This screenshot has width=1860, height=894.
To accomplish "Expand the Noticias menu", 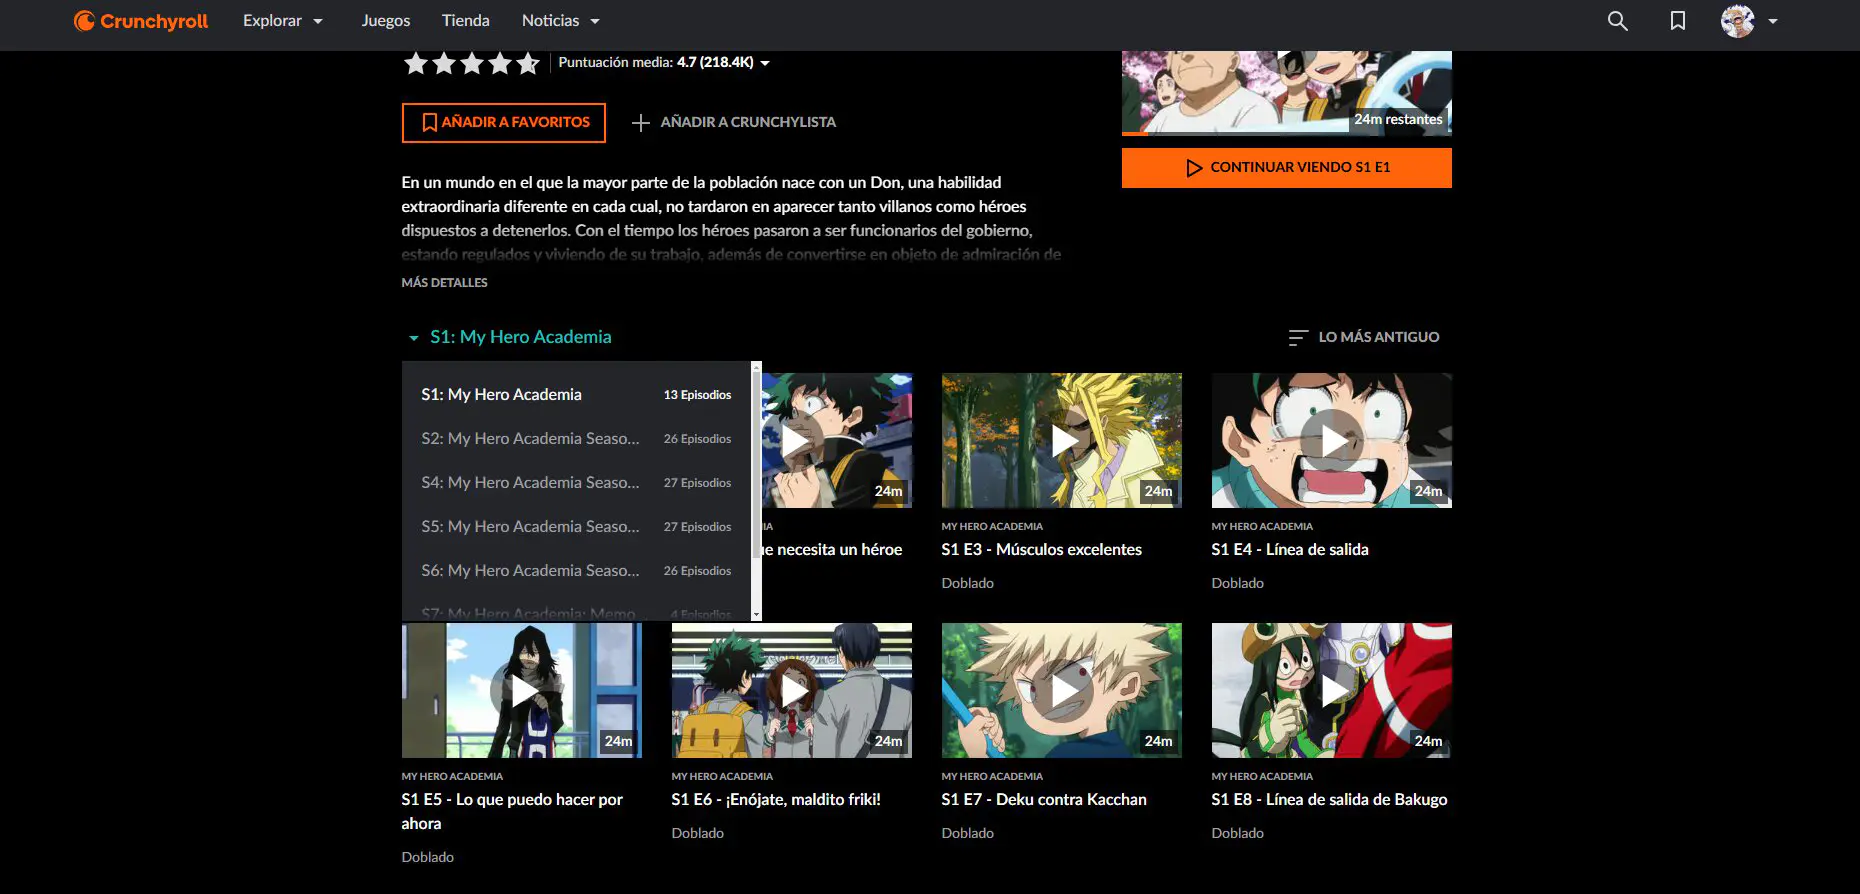I will 561,21.
